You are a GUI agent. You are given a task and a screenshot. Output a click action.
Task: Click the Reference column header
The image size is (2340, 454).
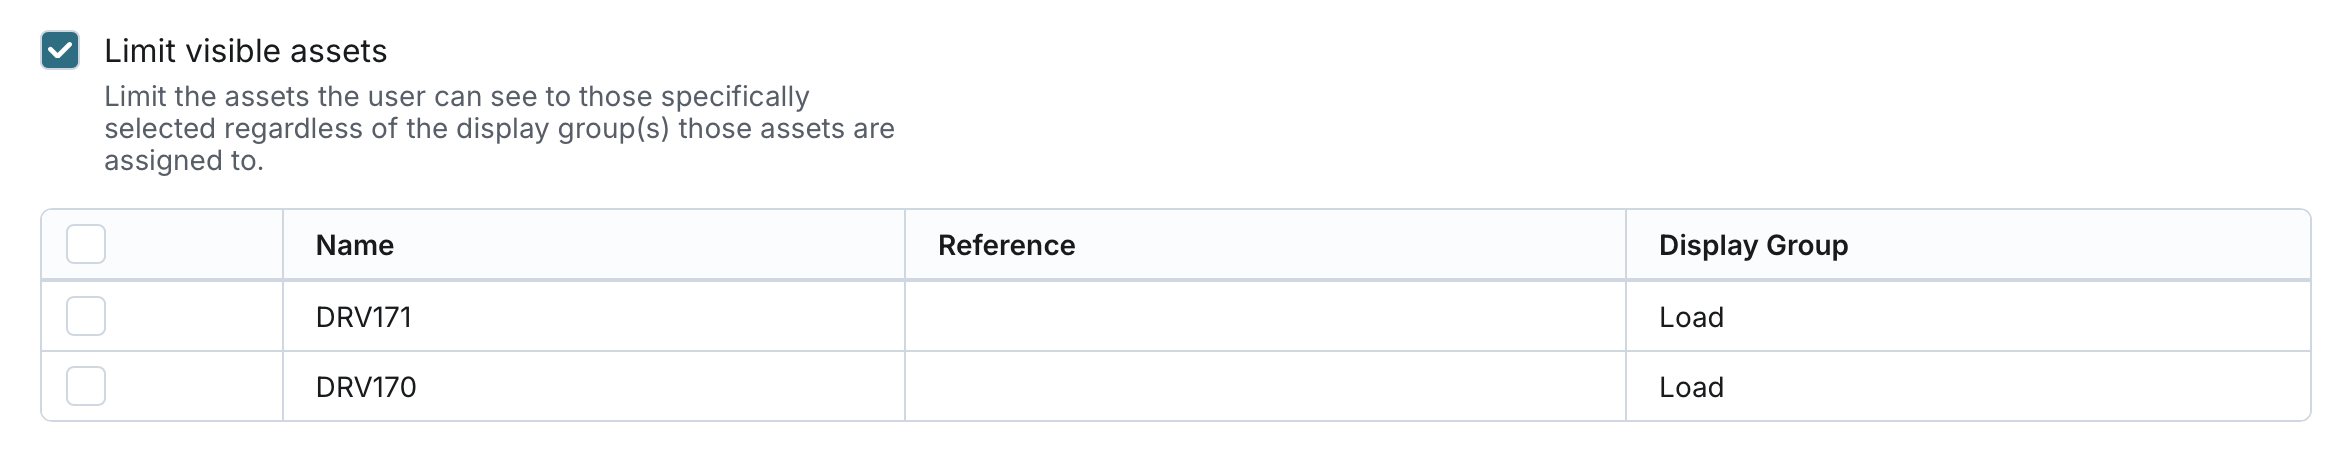(1006, 245)
